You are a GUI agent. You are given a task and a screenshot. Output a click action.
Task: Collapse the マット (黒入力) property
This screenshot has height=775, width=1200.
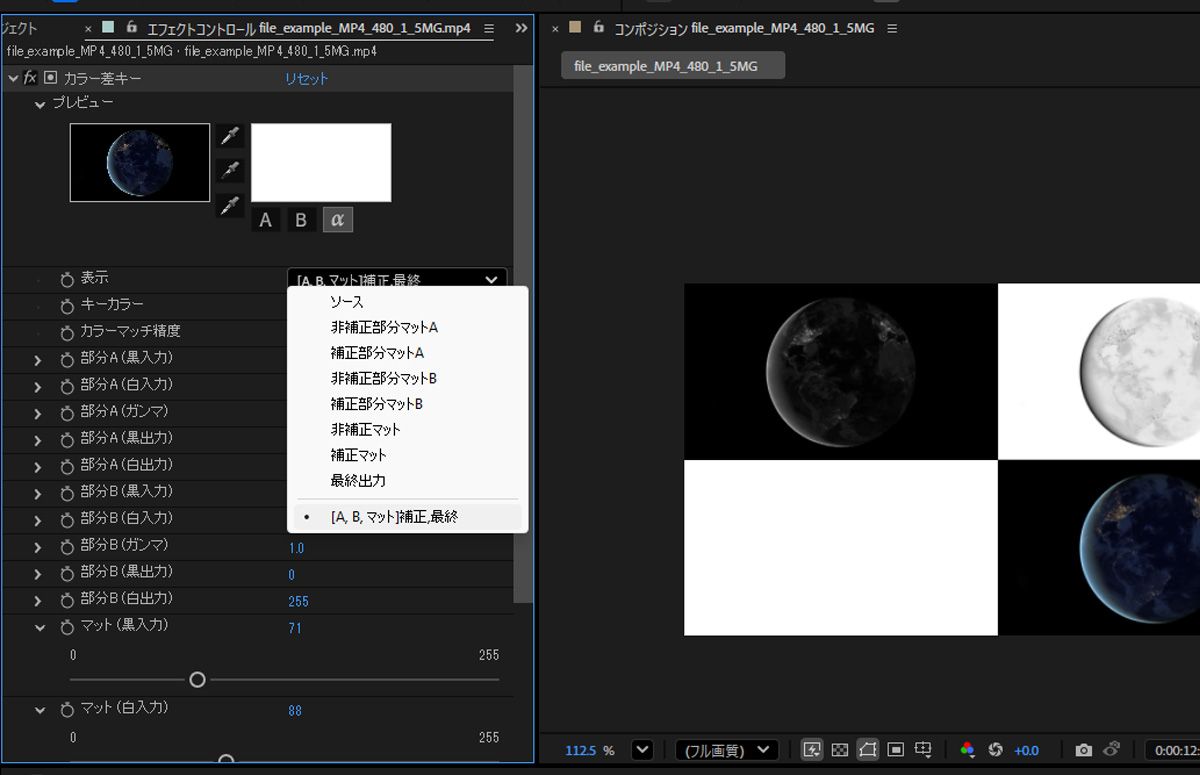40,627
